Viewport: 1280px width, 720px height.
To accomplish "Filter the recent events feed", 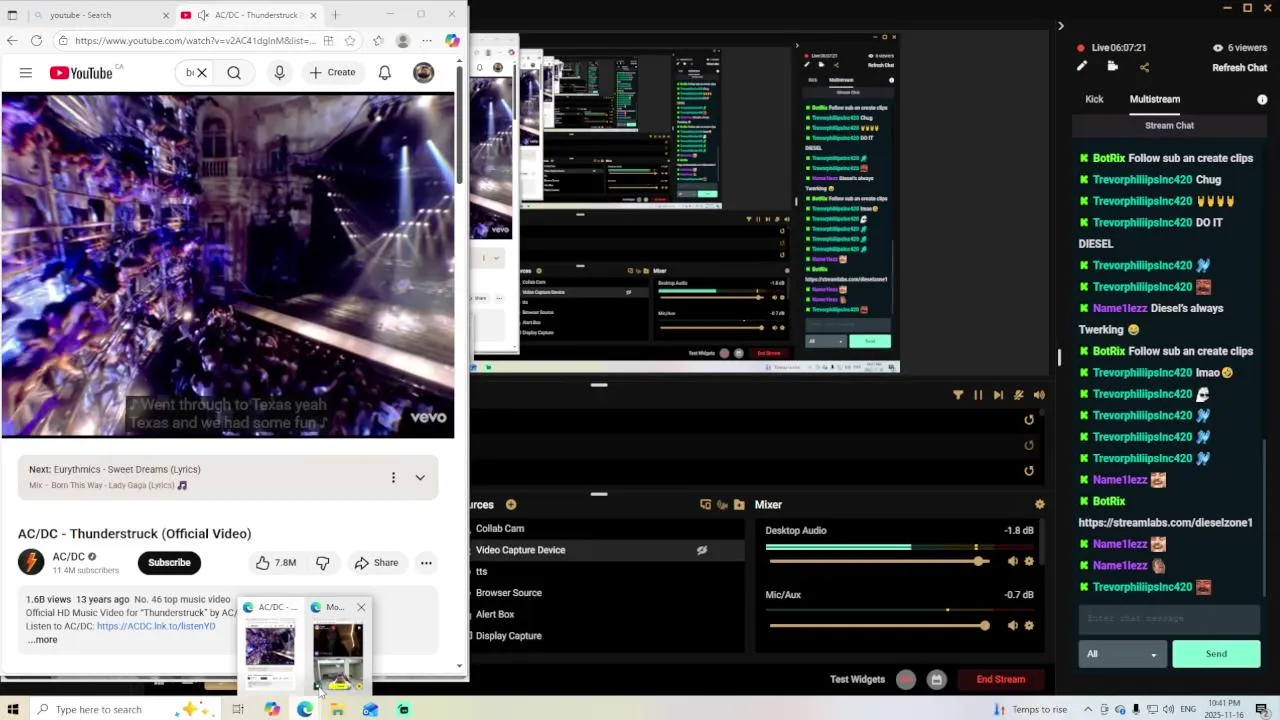I will pos(958,395).
